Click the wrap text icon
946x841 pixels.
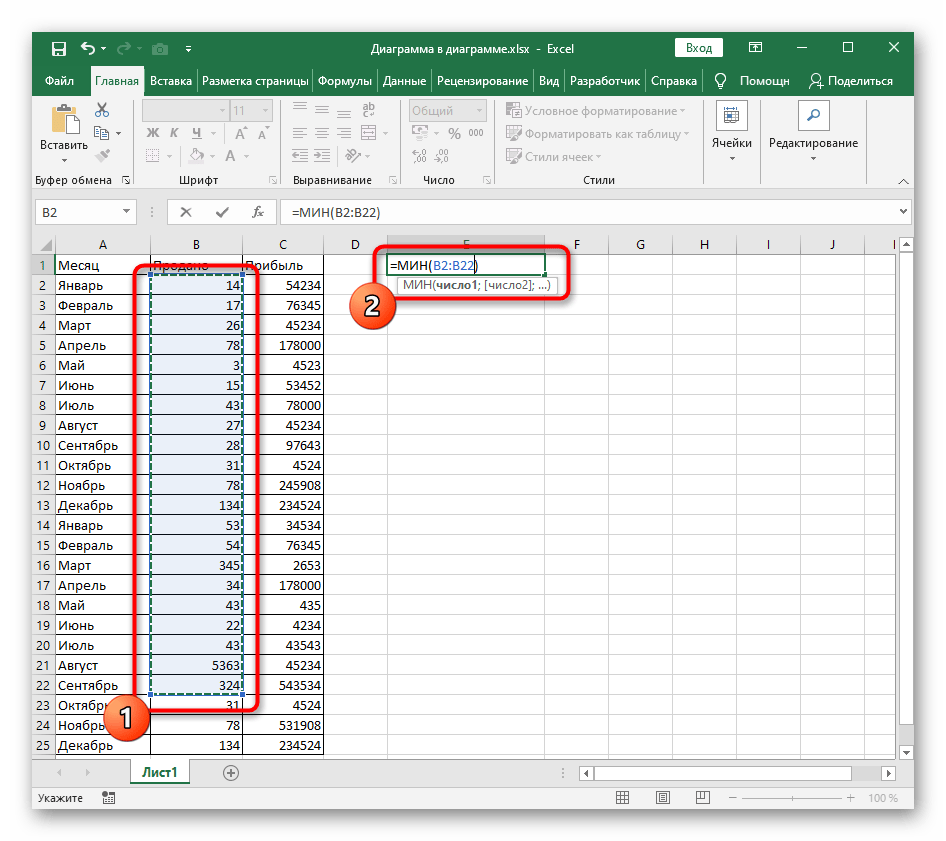click(368, 109)
